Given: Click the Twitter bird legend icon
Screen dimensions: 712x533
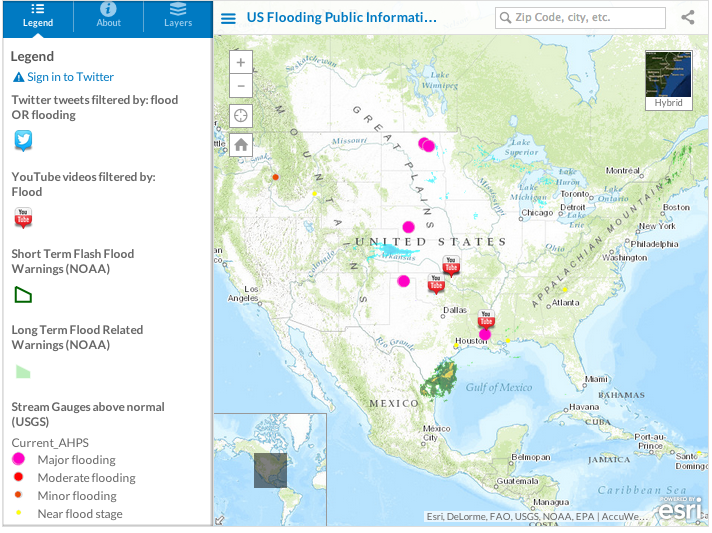Looking at the screenshot, I should point(24,141).
